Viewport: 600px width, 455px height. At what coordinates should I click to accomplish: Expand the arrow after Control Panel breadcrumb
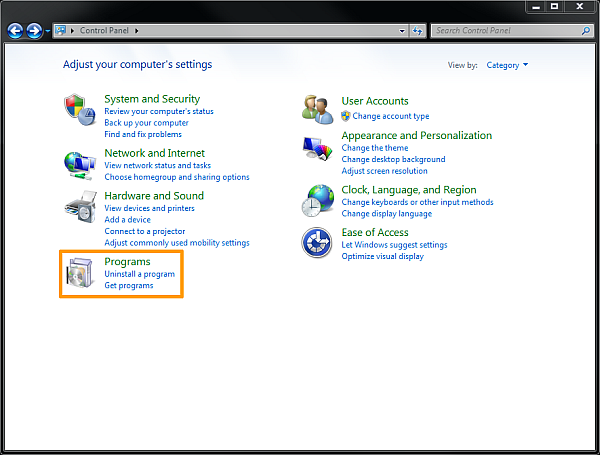(137, 31)
